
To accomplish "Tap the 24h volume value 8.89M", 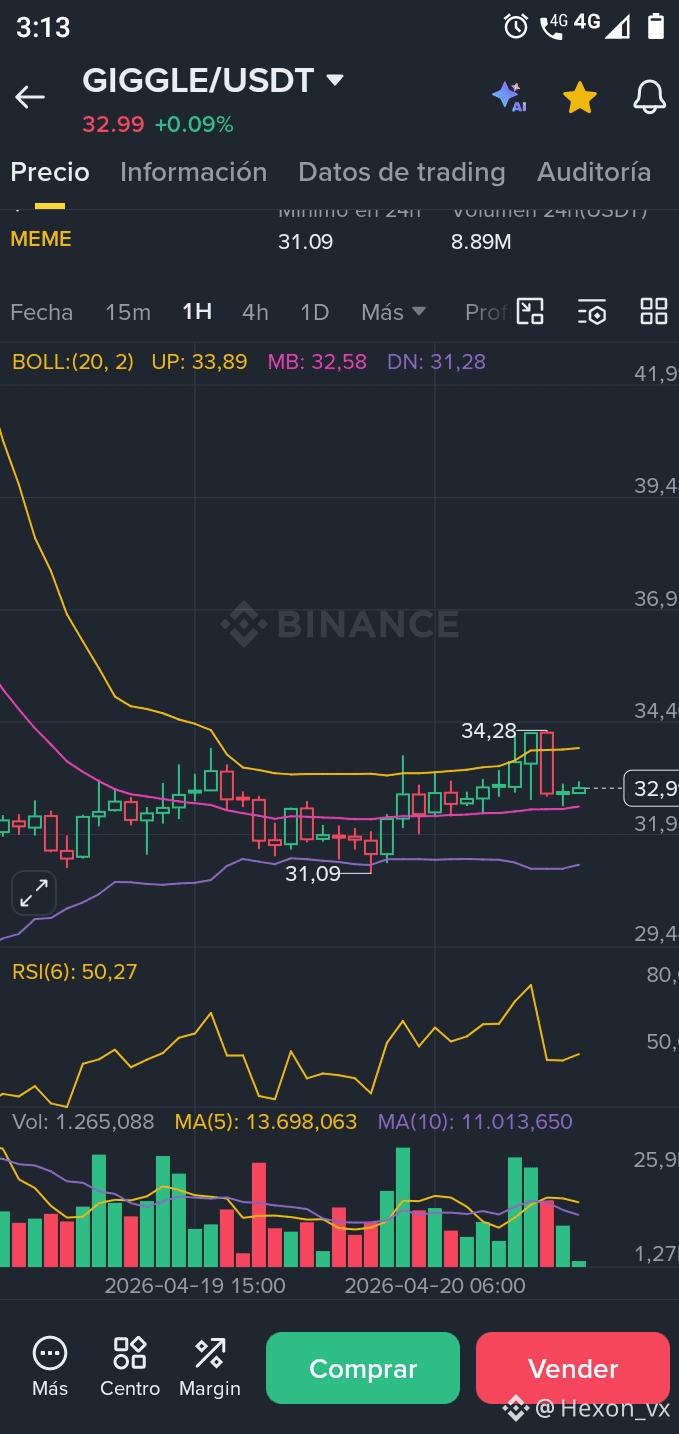I will (482, 241).
